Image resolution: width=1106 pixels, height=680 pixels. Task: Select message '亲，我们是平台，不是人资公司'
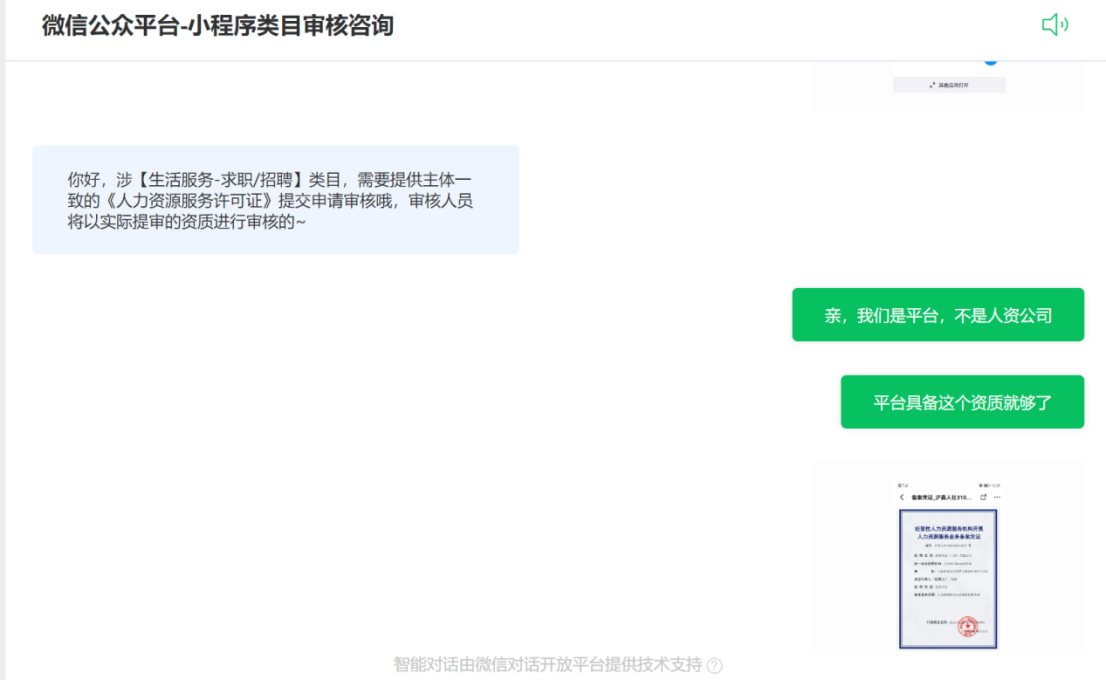coord(938,315)
